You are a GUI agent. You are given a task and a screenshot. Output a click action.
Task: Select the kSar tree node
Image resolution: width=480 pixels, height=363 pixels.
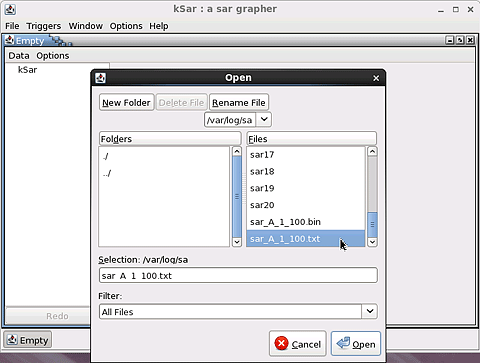pyautogui.click(x=27, y=70)
